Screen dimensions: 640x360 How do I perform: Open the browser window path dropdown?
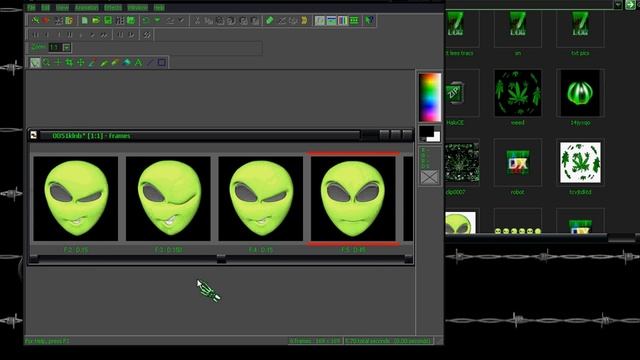(x=618, y=4)
